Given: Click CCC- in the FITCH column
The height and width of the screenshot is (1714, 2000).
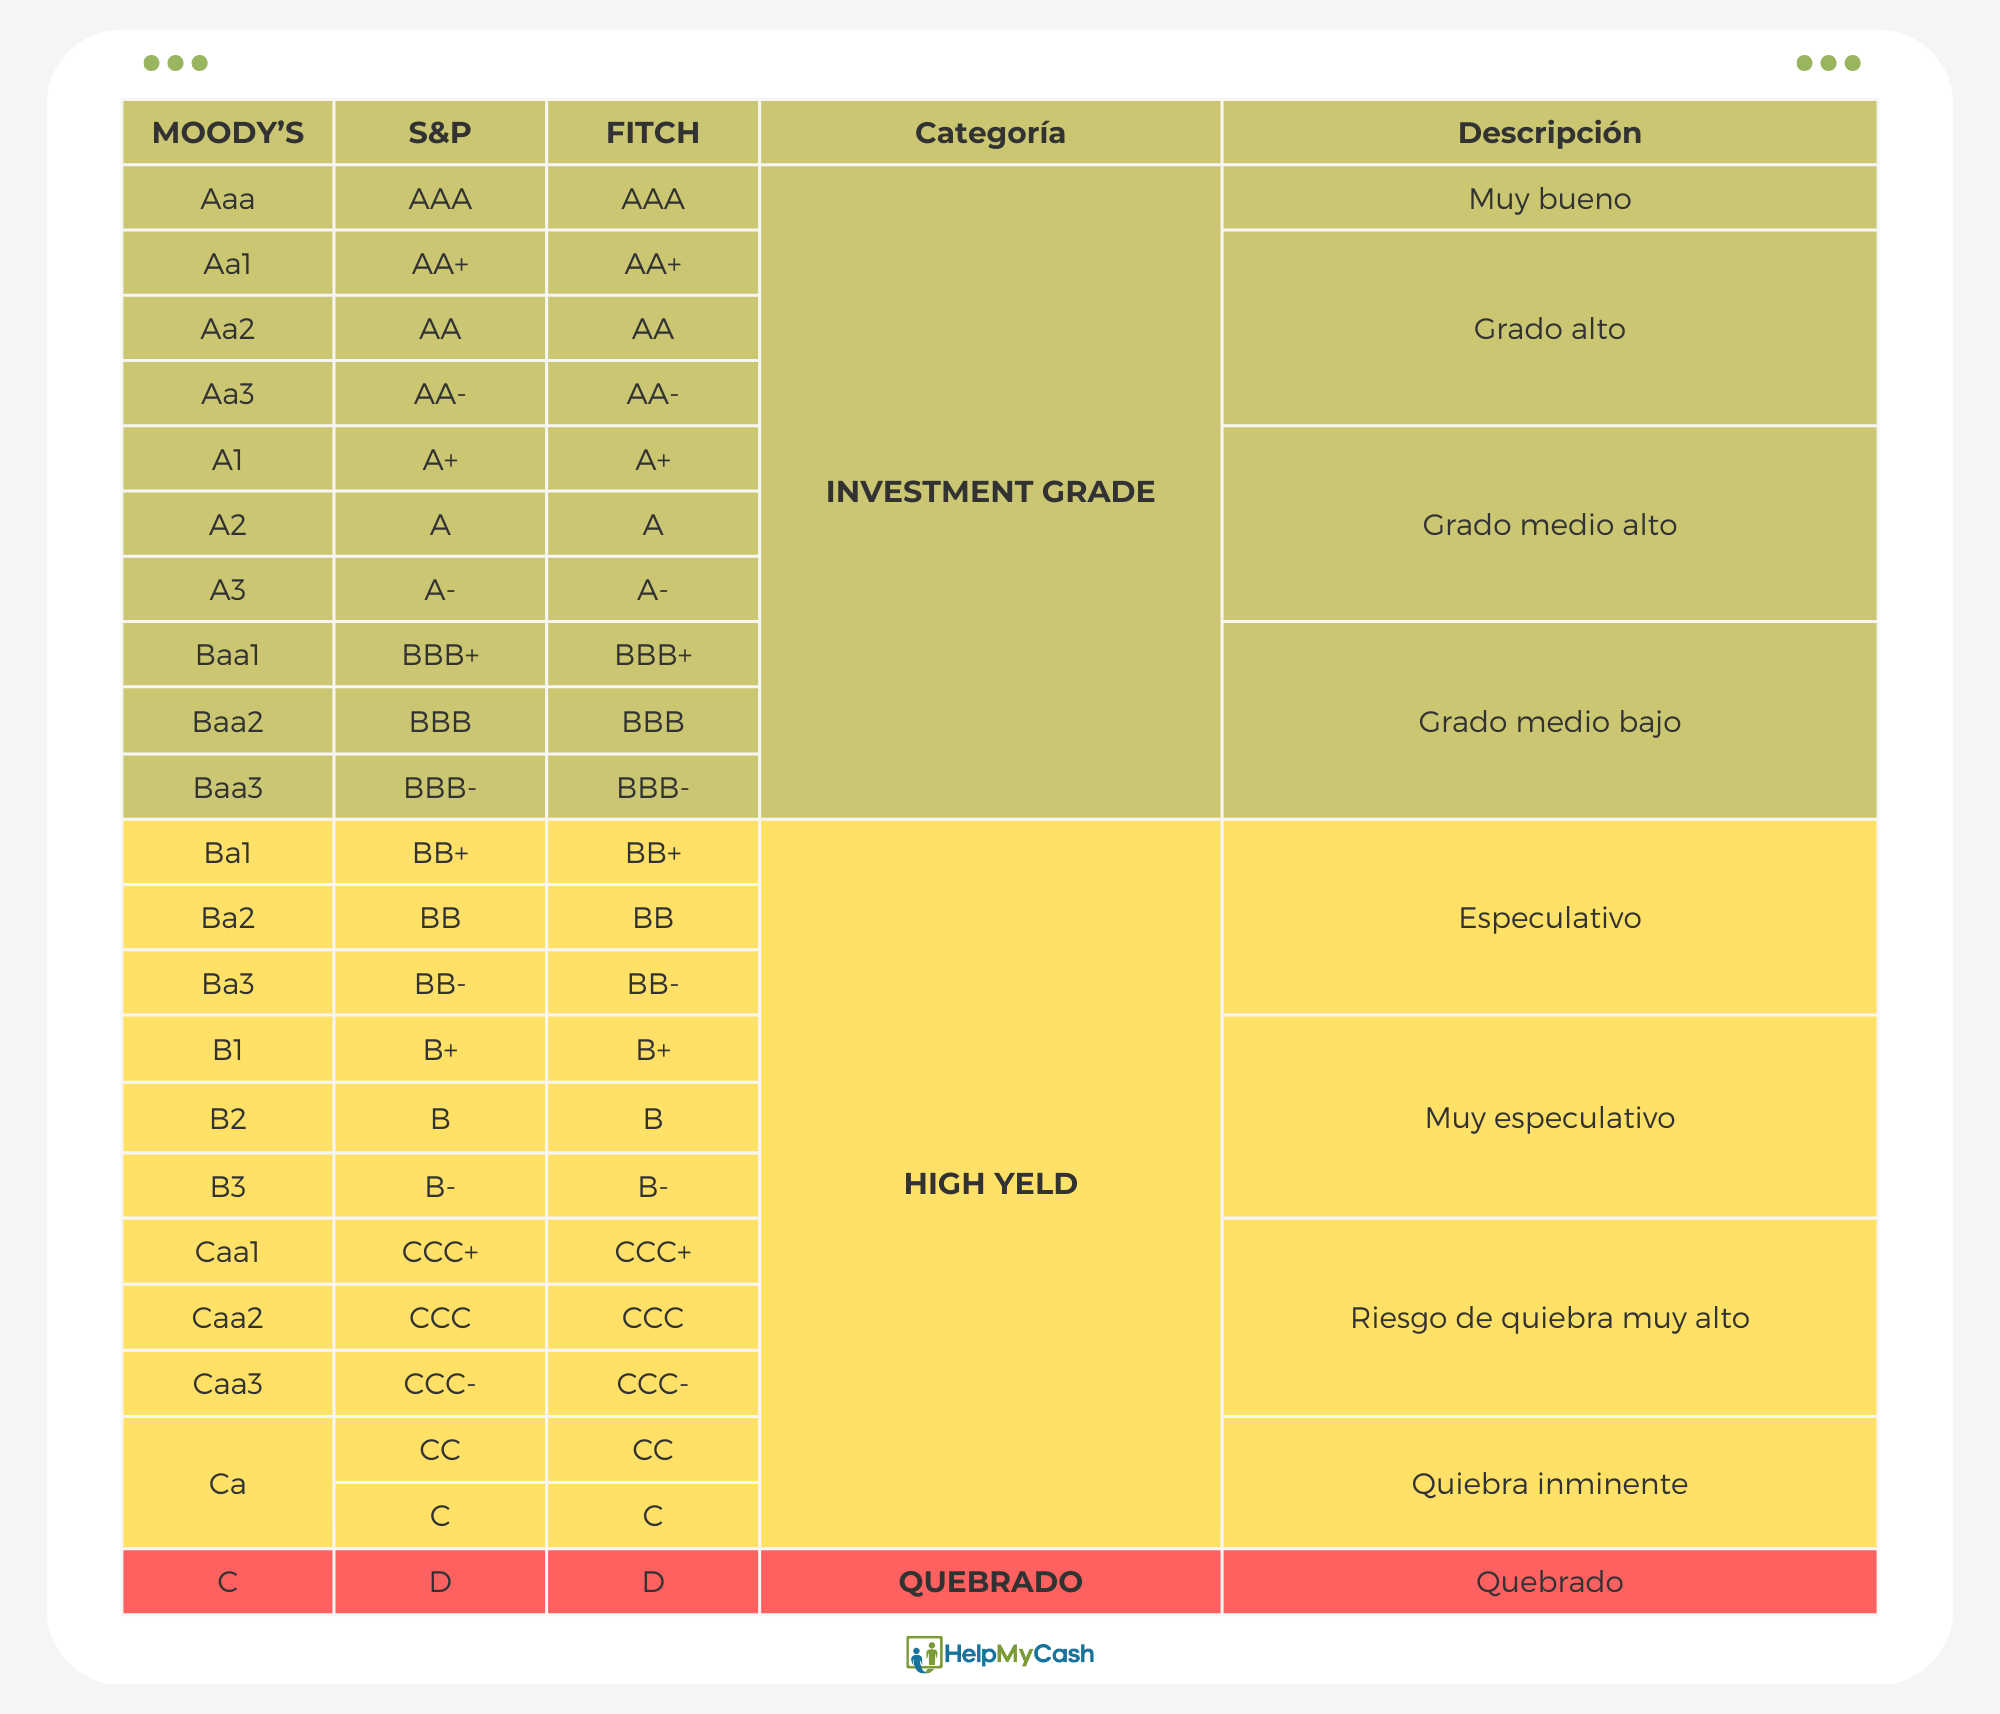Looking at the screenshot, I should click(x=653, y=1383).
